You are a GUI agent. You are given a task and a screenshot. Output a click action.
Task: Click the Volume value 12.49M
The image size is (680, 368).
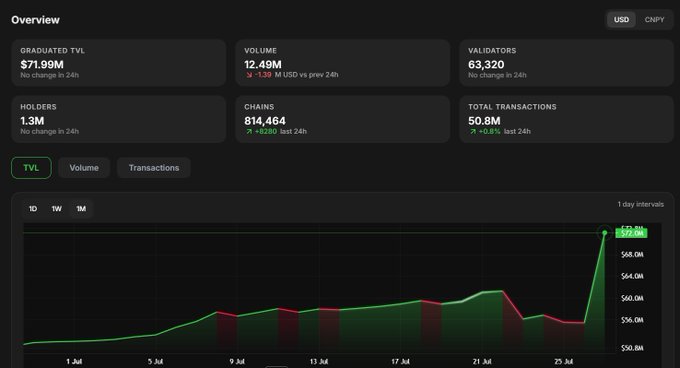click(263, 65)
